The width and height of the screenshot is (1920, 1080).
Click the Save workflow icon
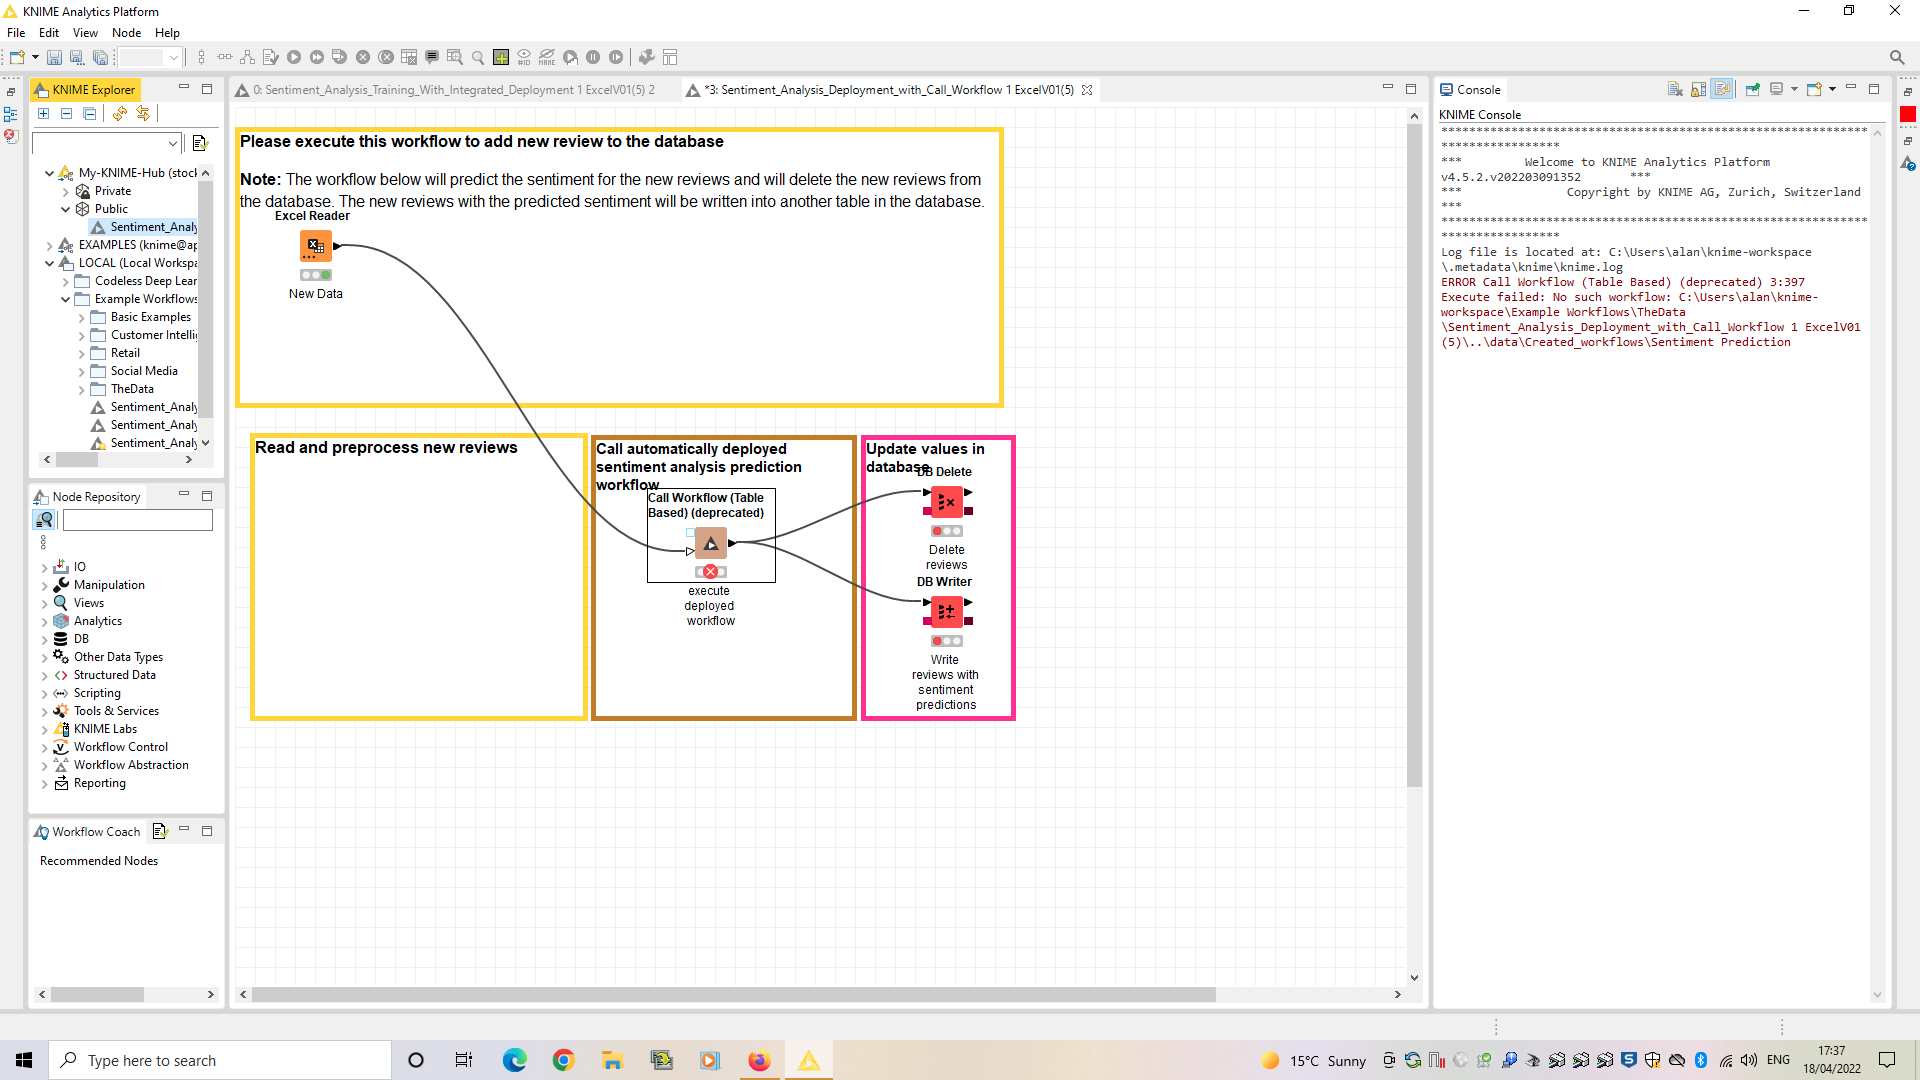(x=54, y=57)
